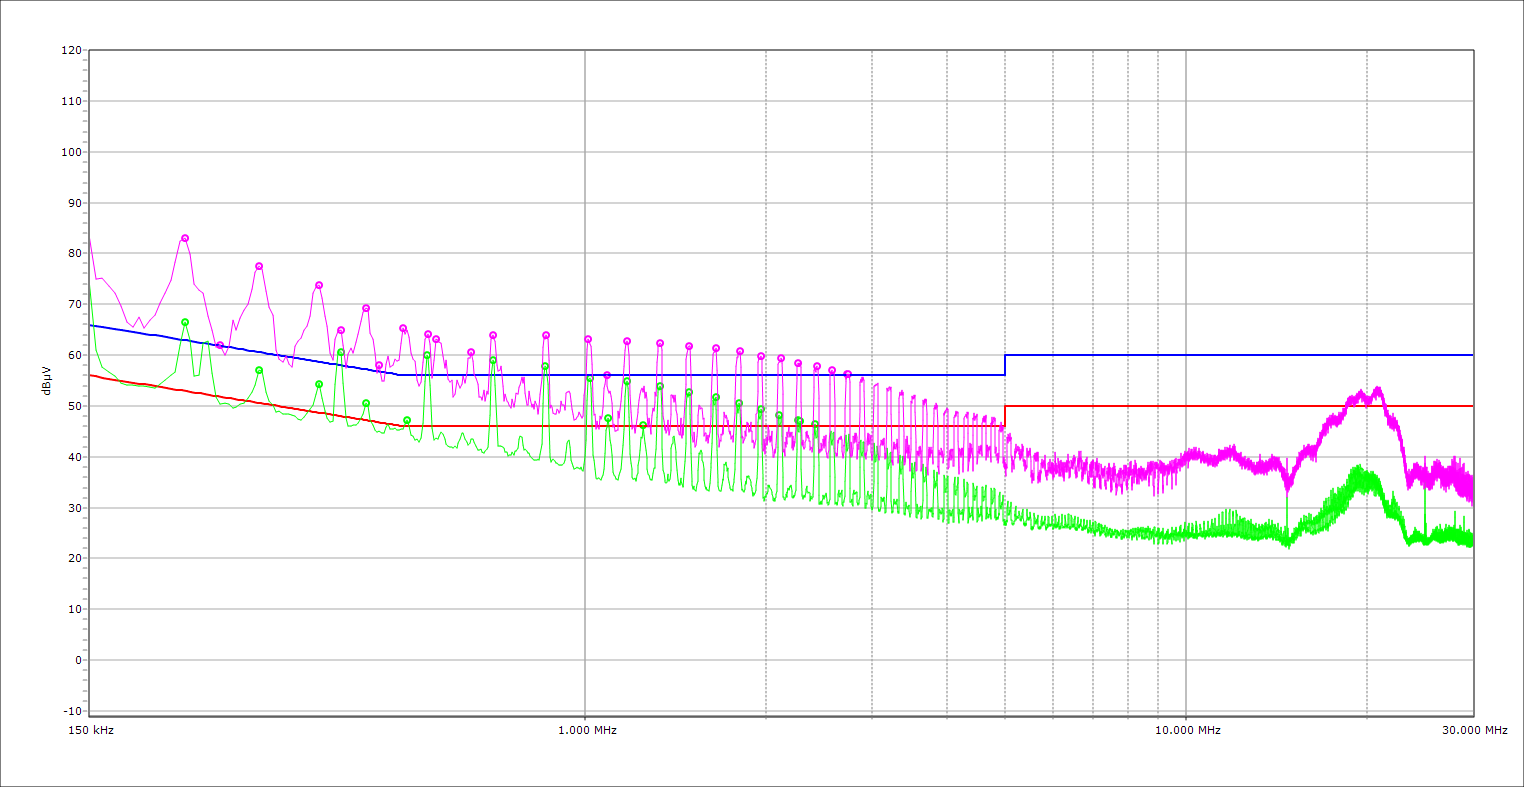Click the blue limit line's vertical step up
The width and height of the screenshot is (1524, 787).
(1005, 365)
